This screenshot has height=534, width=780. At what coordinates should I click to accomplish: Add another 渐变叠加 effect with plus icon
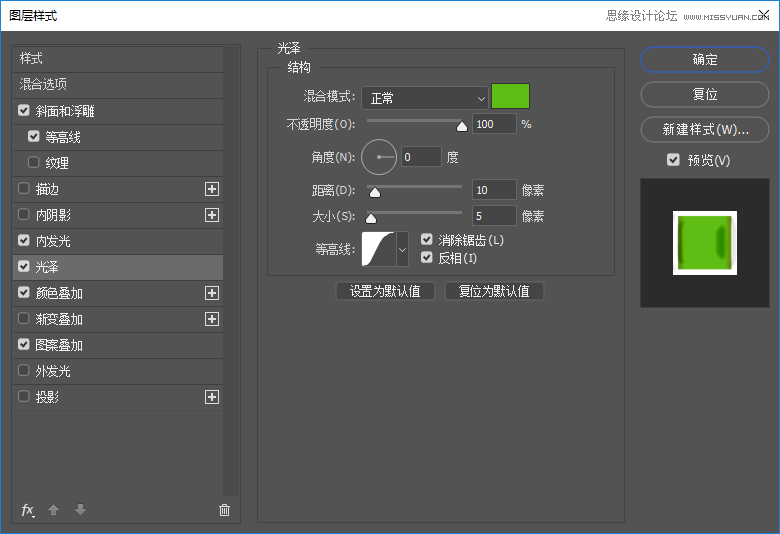coord(212,319)
